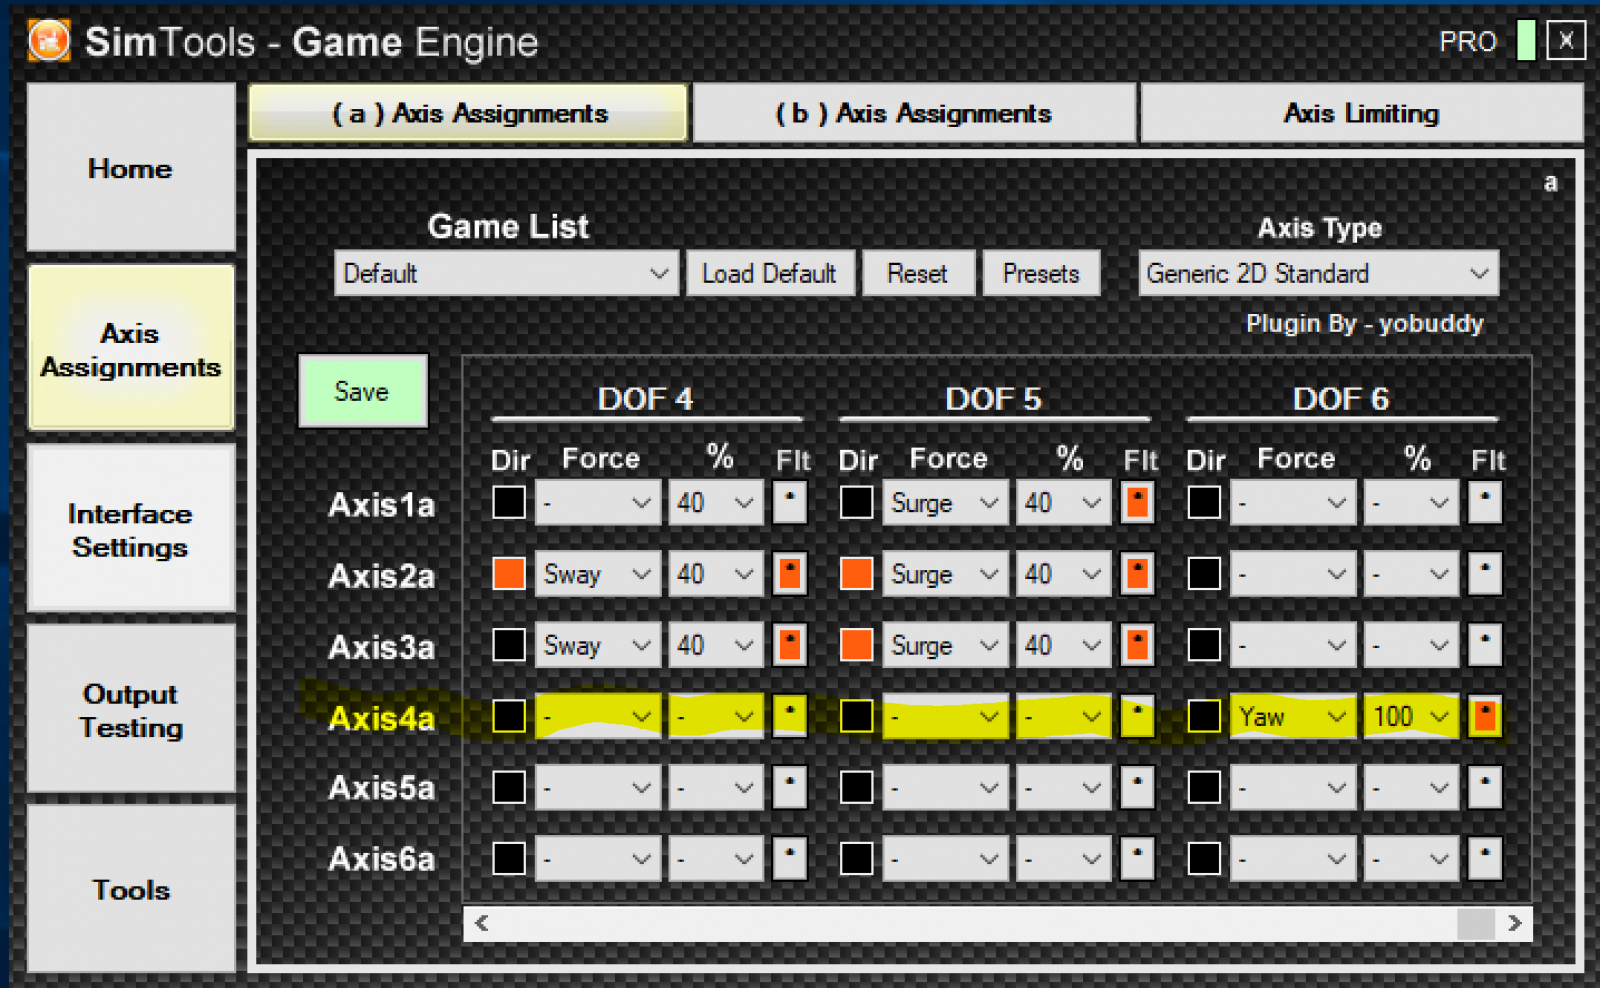Go to Home in the sidebar

coord(131,168)
